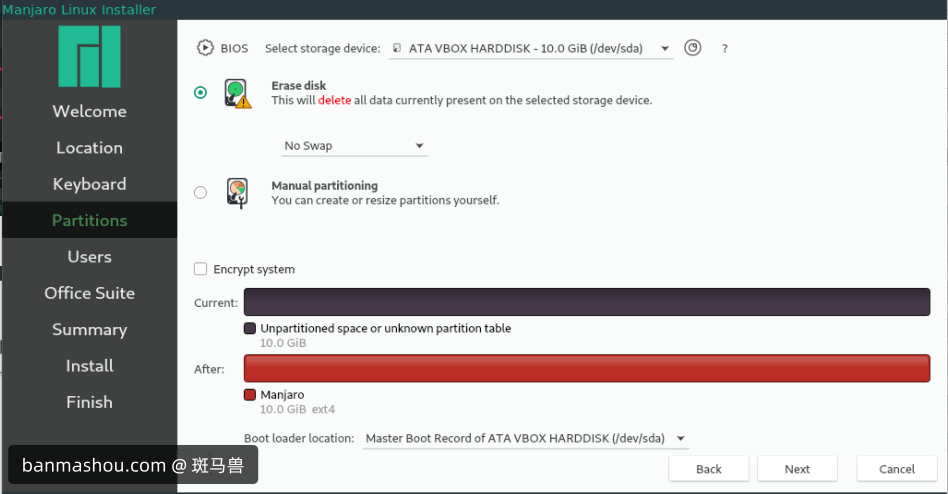Viewport: 948px width, 494px height.
Task: Open the Boot loader location dropdown
Action: (525, 438)
